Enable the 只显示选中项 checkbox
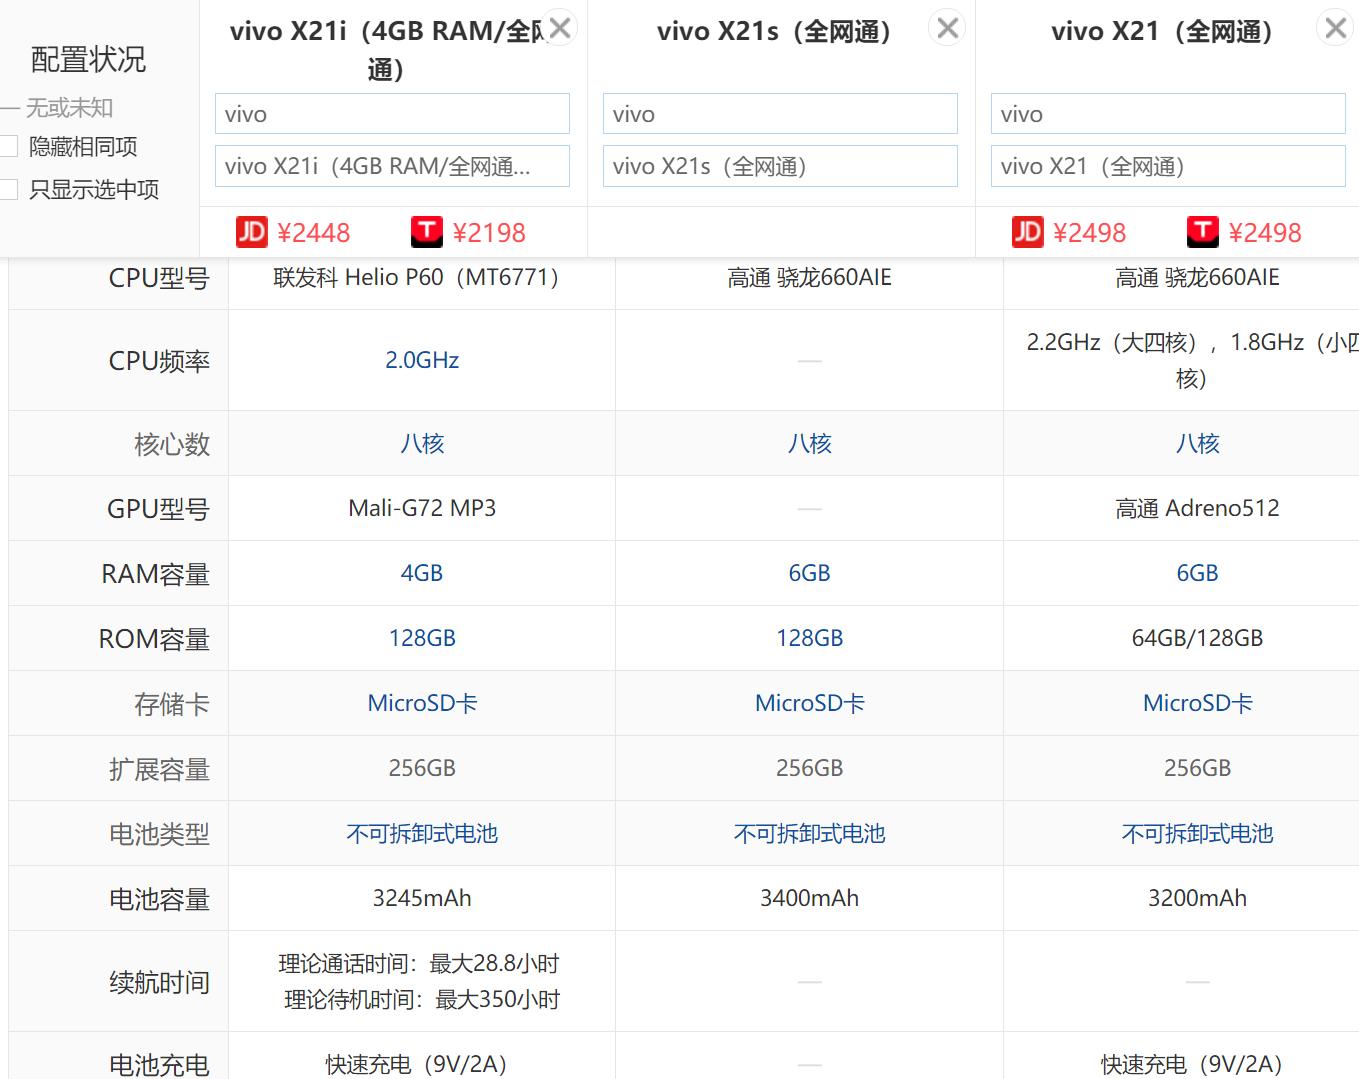 (x=9, y=189)
